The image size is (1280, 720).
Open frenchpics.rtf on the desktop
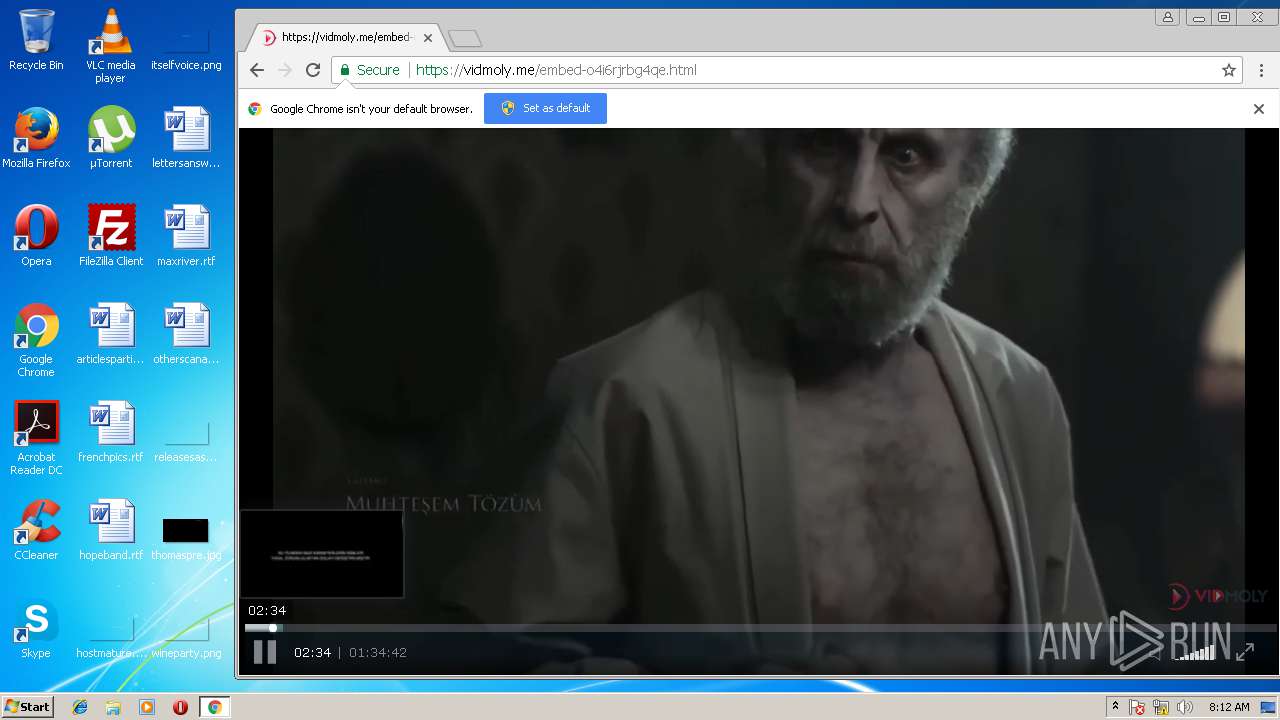(111, 432)
